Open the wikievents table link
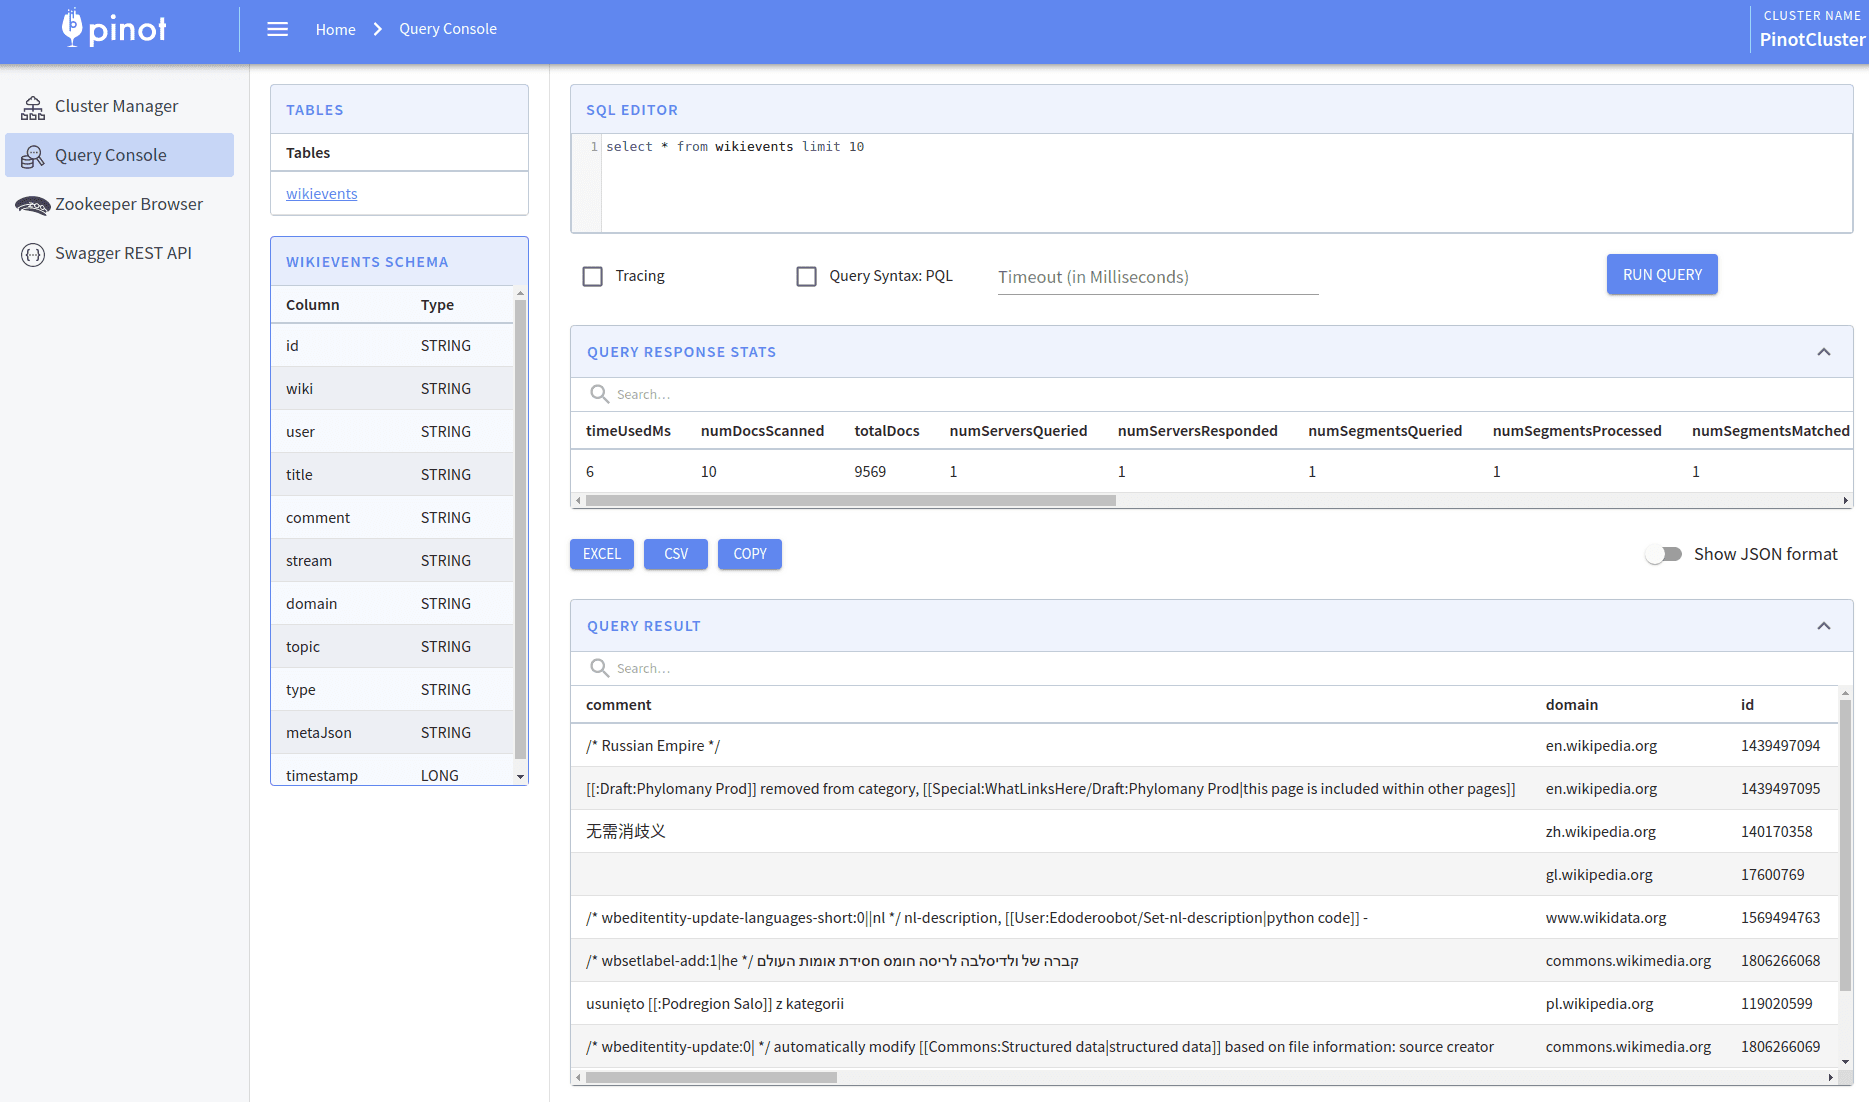Viewport: 1869px width, 1102px height. tap(321, 194)
